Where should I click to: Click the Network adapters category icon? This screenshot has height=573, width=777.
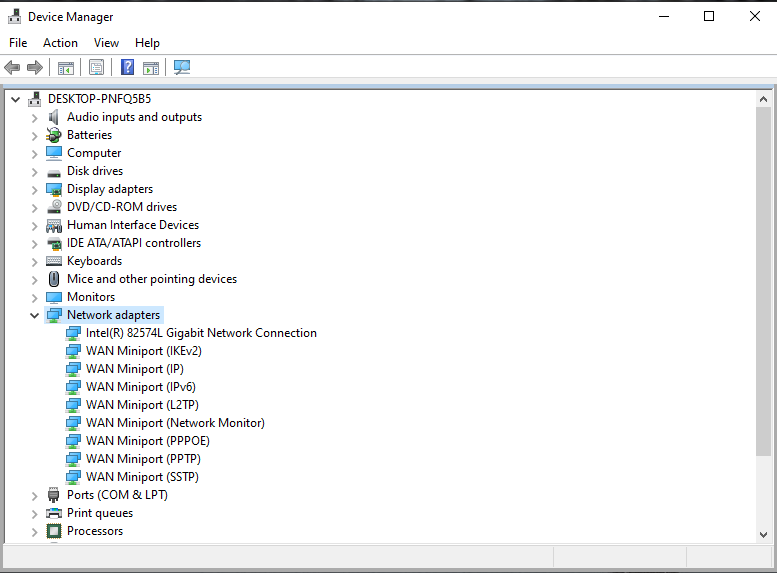click(x=54, y=315)
